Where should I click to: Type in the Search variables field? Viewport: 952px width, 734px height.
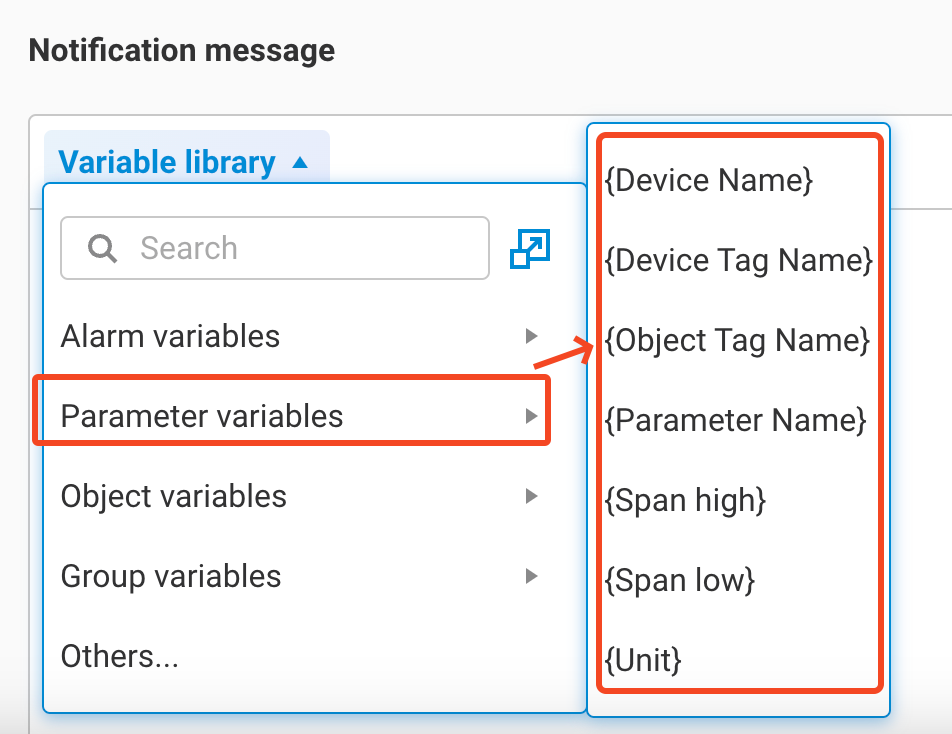290,248
